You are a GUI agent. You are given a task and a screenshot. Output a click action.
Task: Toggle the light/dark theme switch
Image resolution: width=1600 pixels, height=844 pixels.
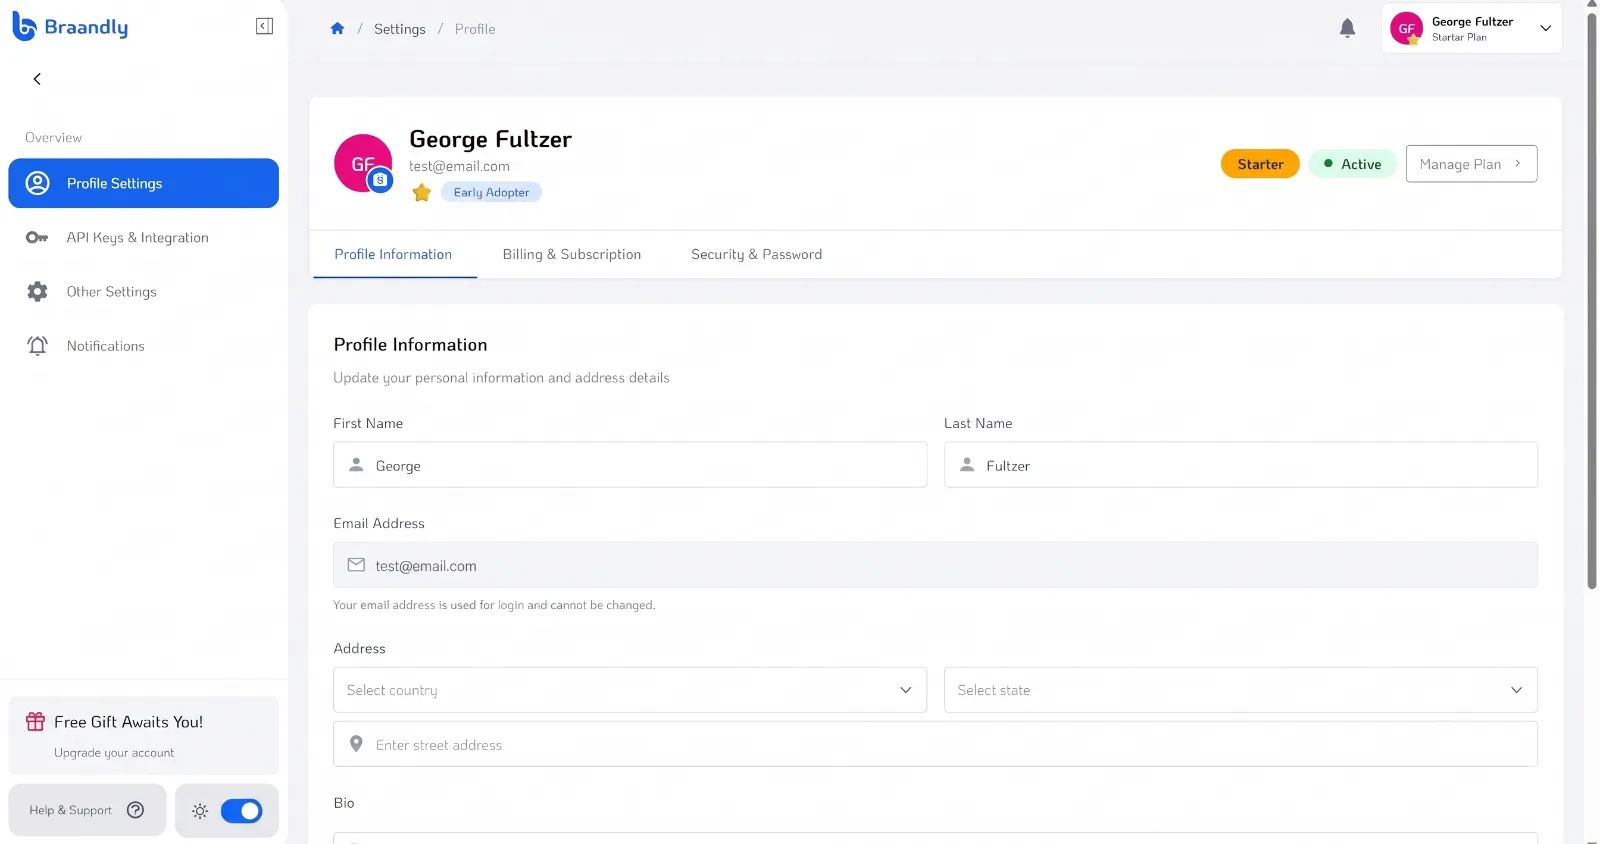241,811
